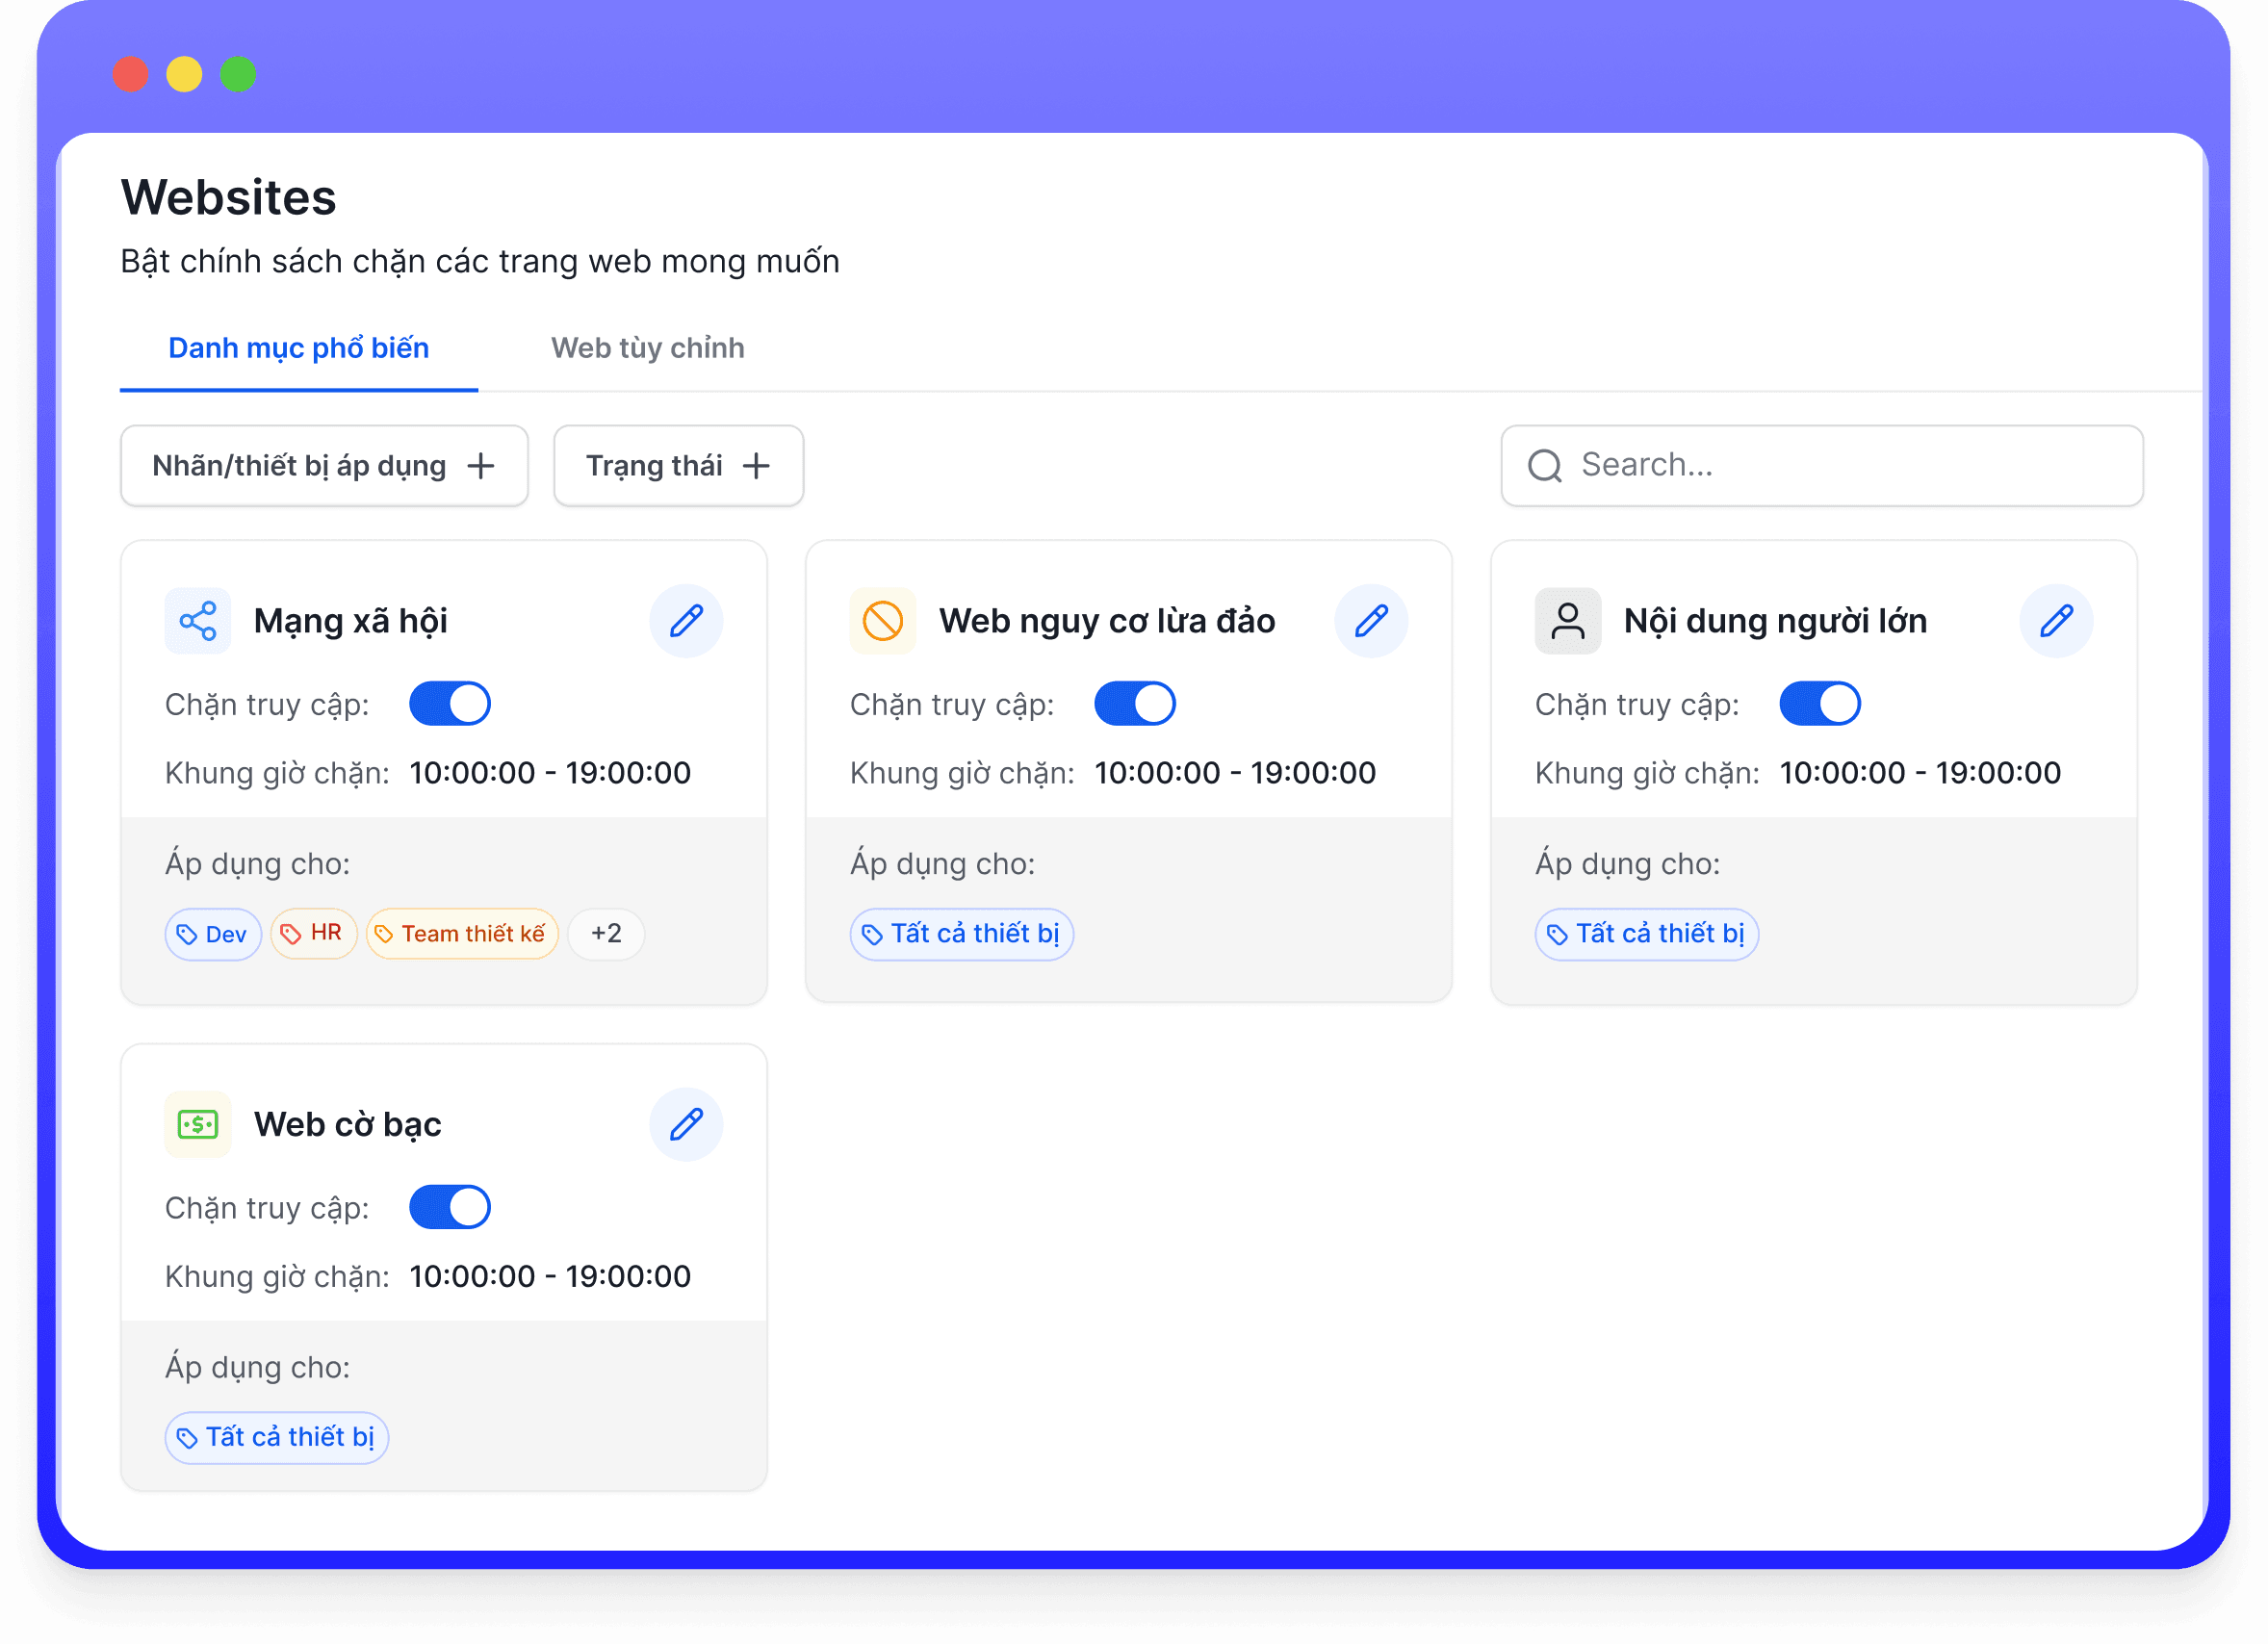Click the magnifier icon in the search bar

tap(1544, 464)
